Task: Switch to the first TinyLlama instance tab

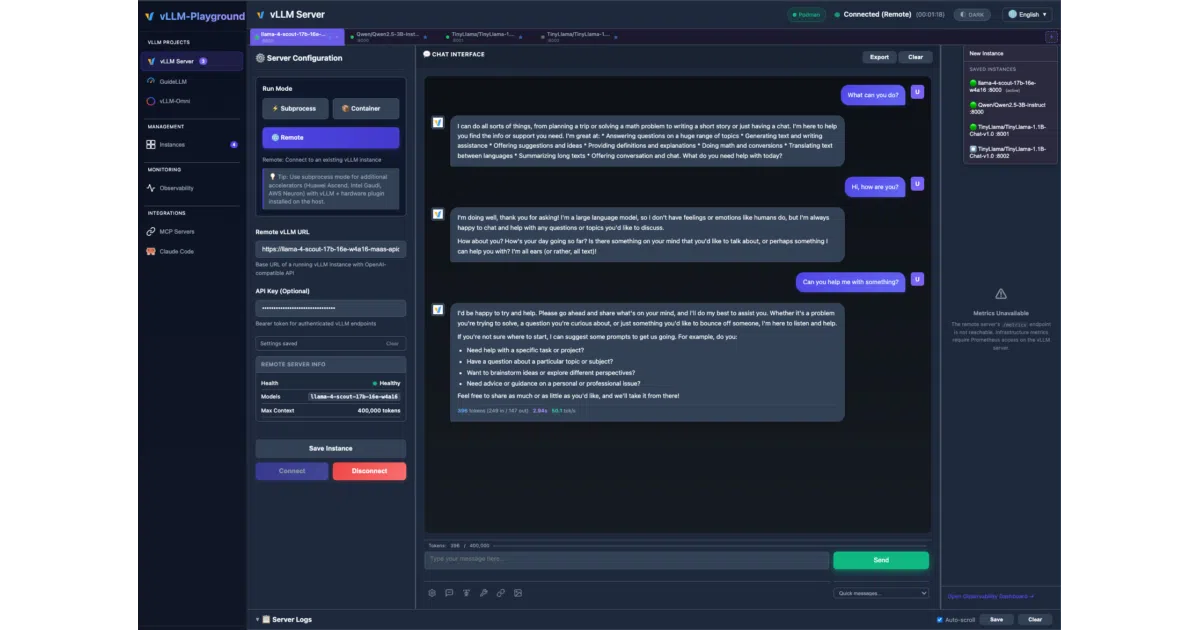Action: pyautogui.click(x=484, y=36)
